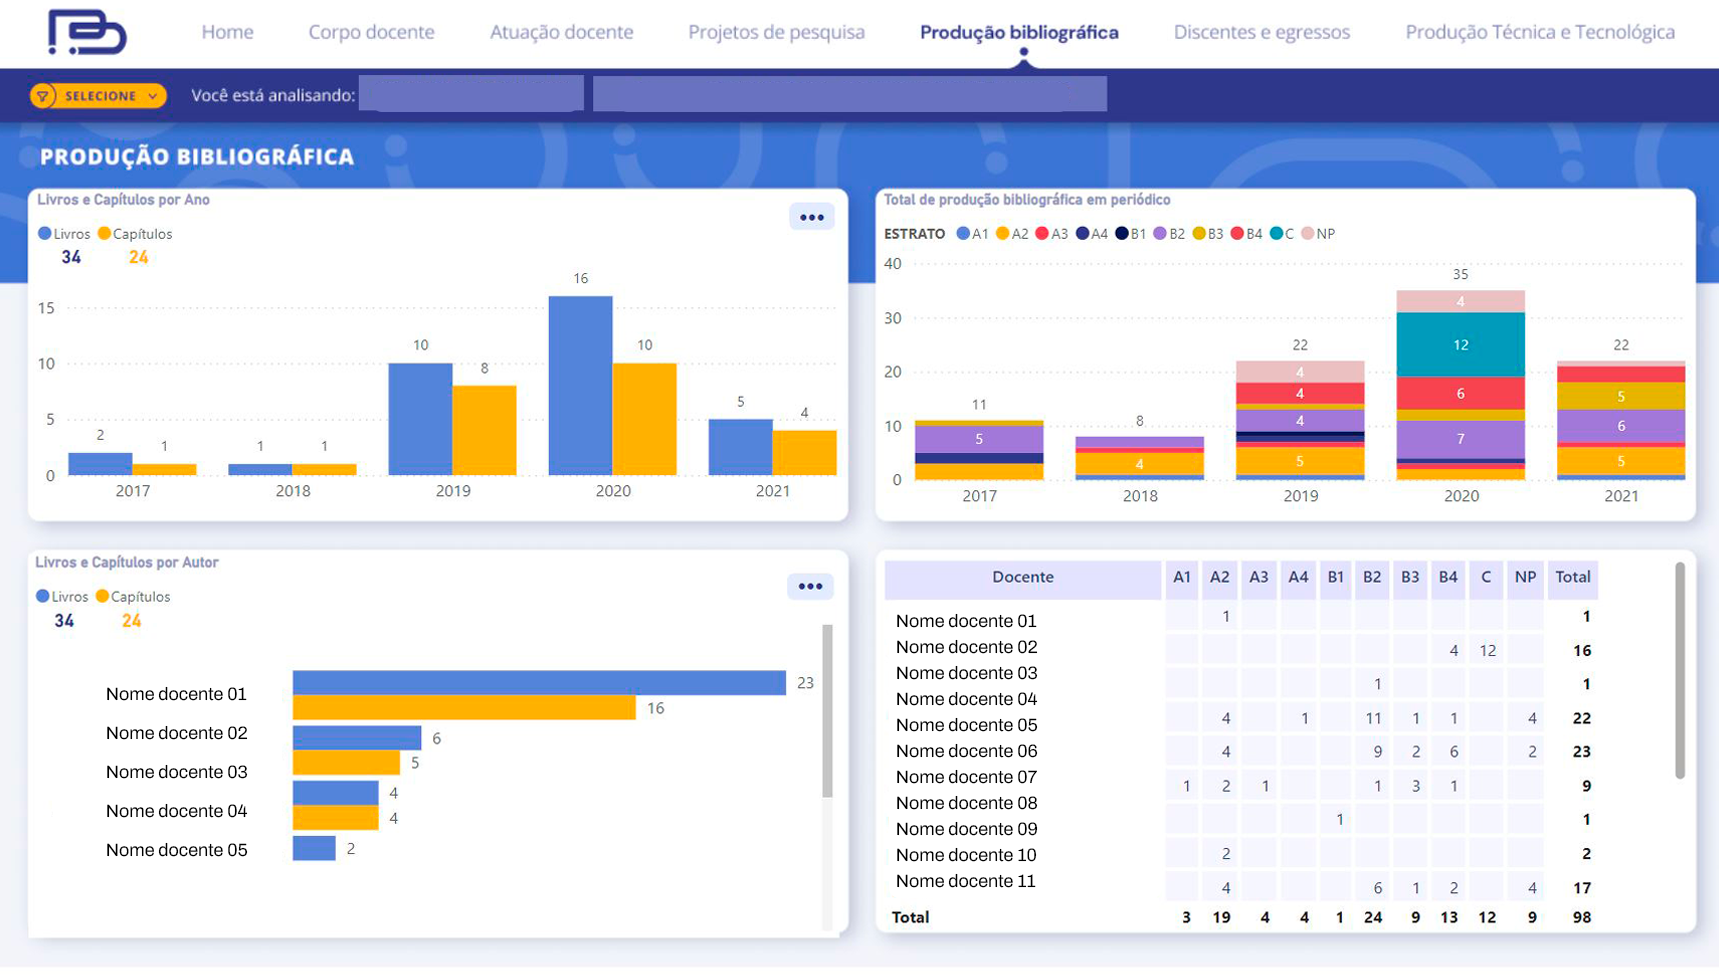Click Capítulos legend dot in per-year chart
The width and height of the screenshot is (1719, 978).
coord(104,233)
